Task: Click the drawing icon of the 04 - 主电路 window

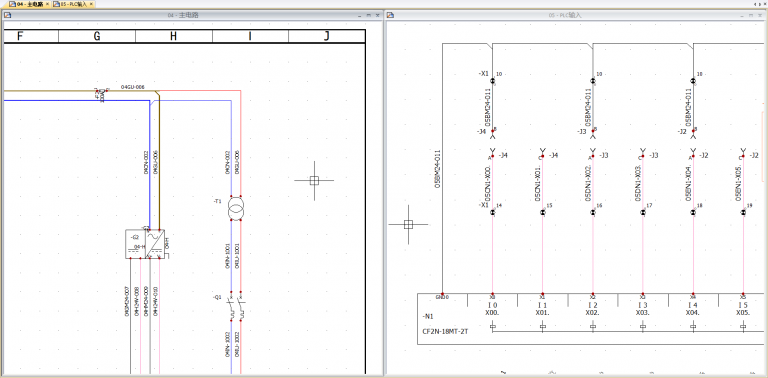Action: 7,15
